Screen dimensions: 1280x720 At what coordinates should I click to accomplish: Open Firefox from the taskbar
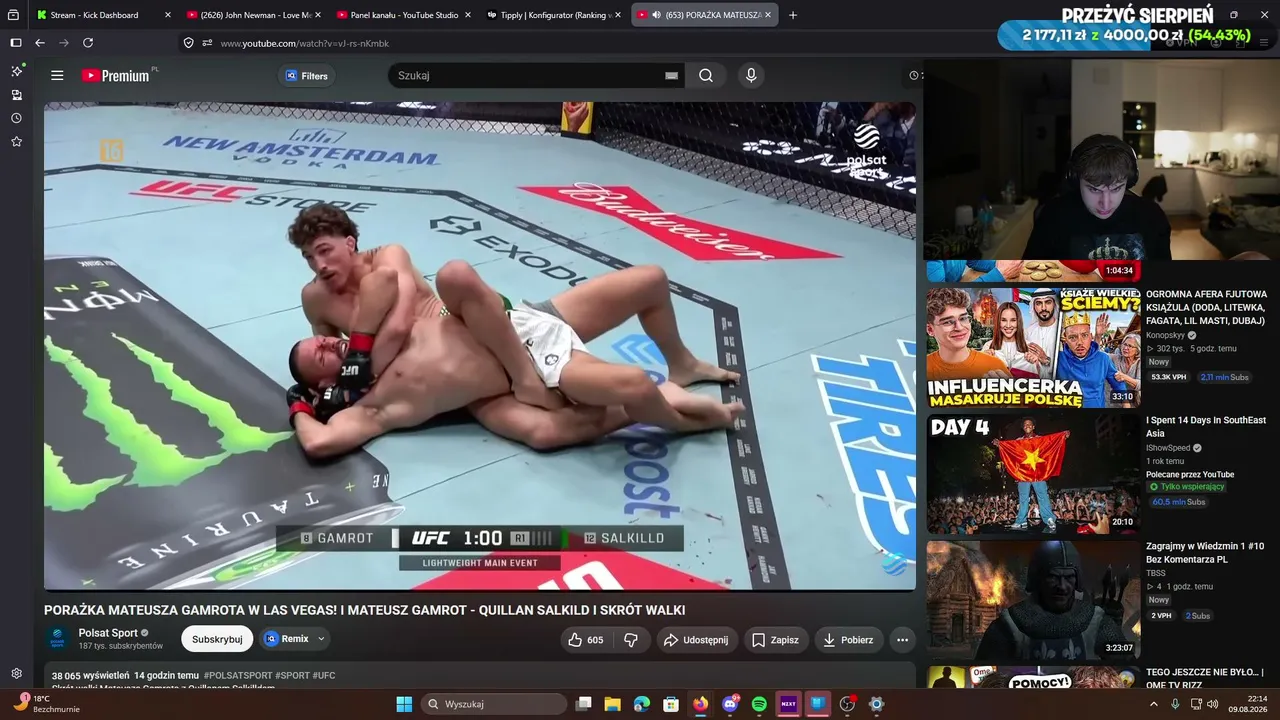point(700,704)
